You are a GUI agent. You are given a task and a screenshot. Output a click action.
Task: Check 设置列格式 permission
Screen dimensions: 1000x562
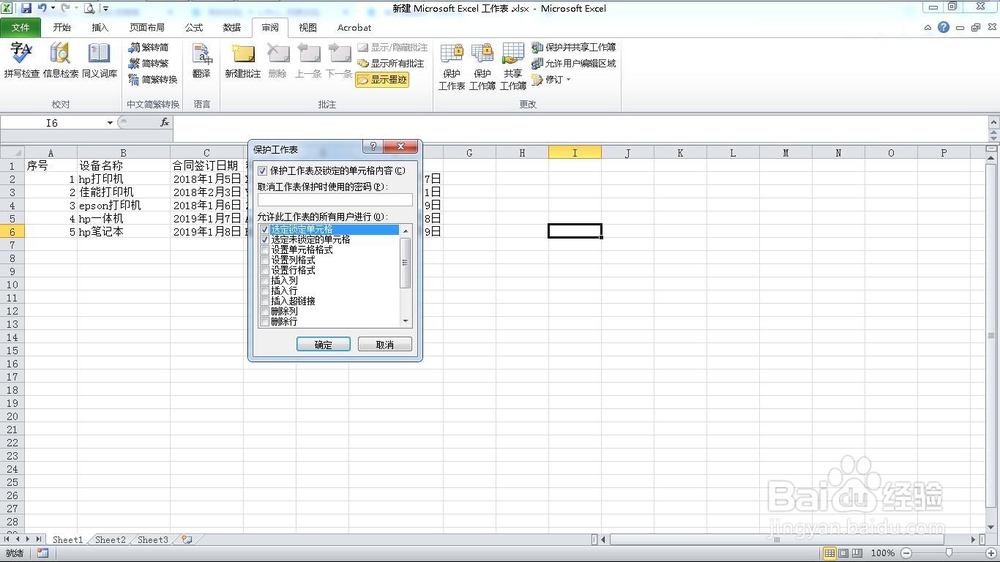265,260
